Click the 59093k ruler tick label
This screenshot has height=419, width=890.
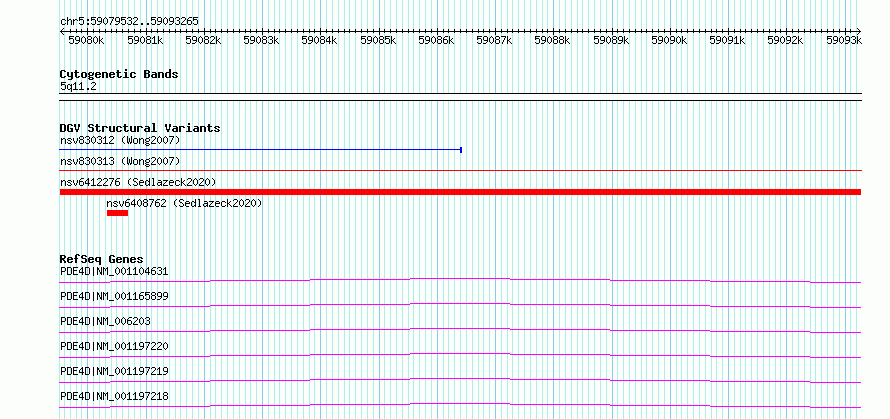[x=844, y=40]
